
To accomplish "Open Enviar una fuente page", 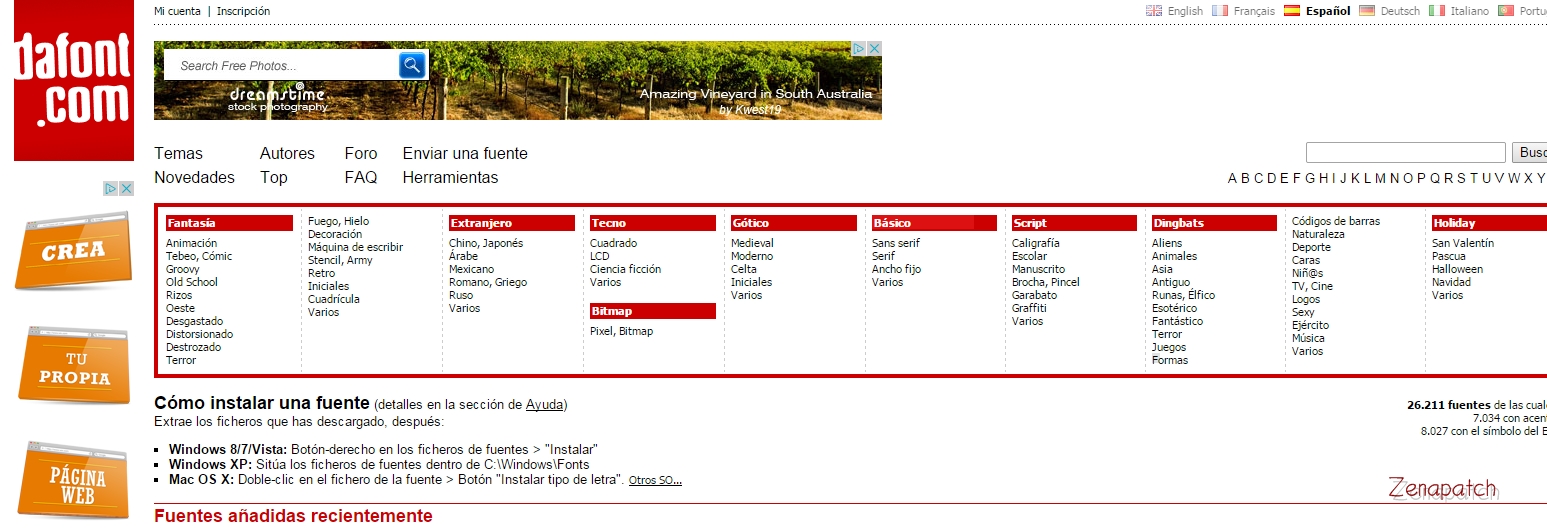I will pyautogui.click(x=465, y=153).
